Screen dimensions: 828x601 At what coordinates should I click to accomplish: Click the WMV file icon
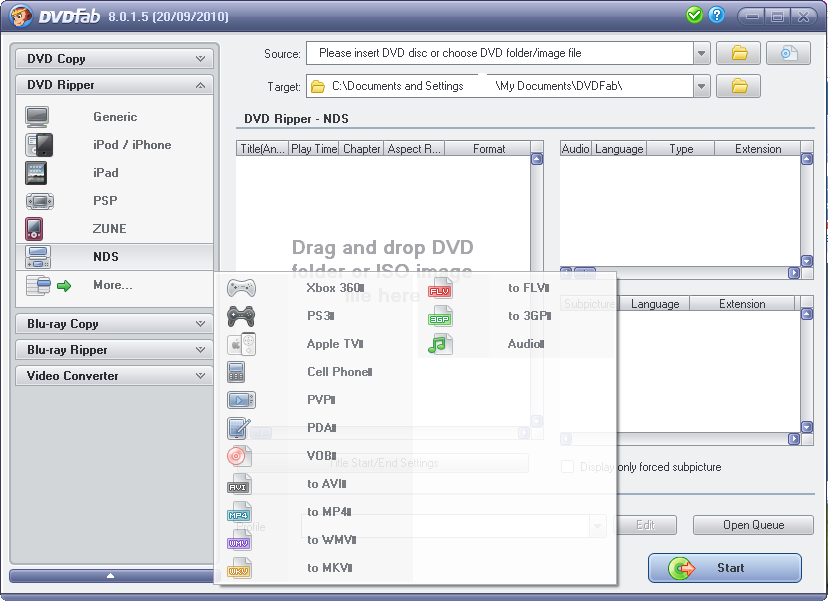click(239, 540)
